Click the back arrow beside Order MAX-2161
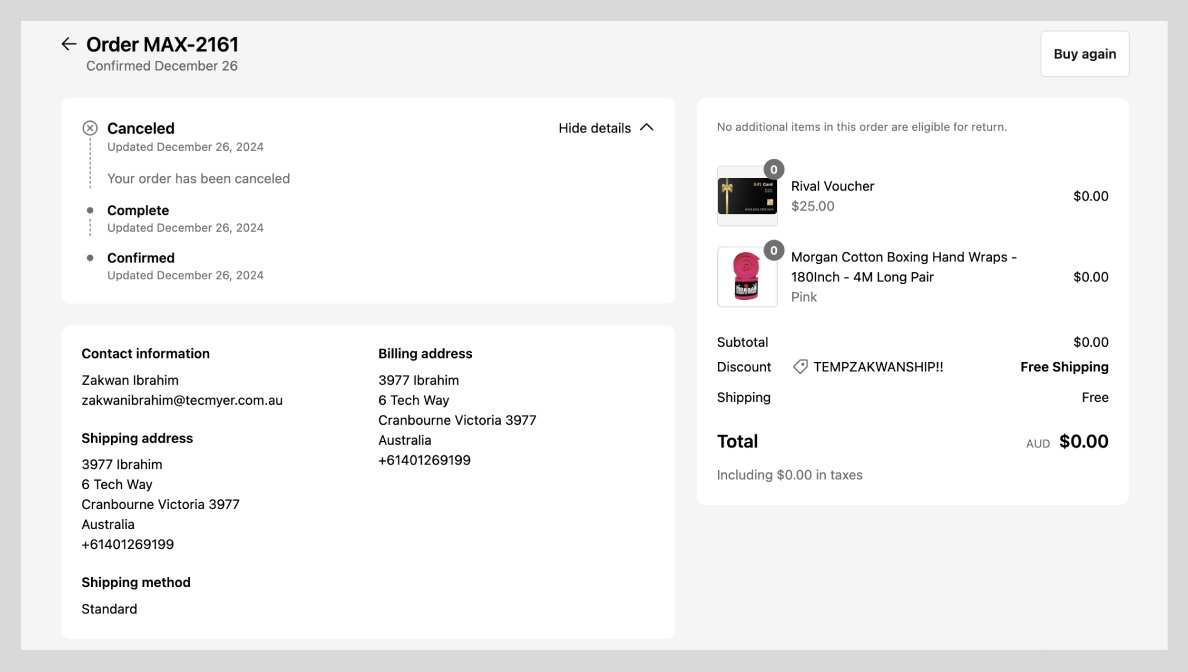 point(68,44)
